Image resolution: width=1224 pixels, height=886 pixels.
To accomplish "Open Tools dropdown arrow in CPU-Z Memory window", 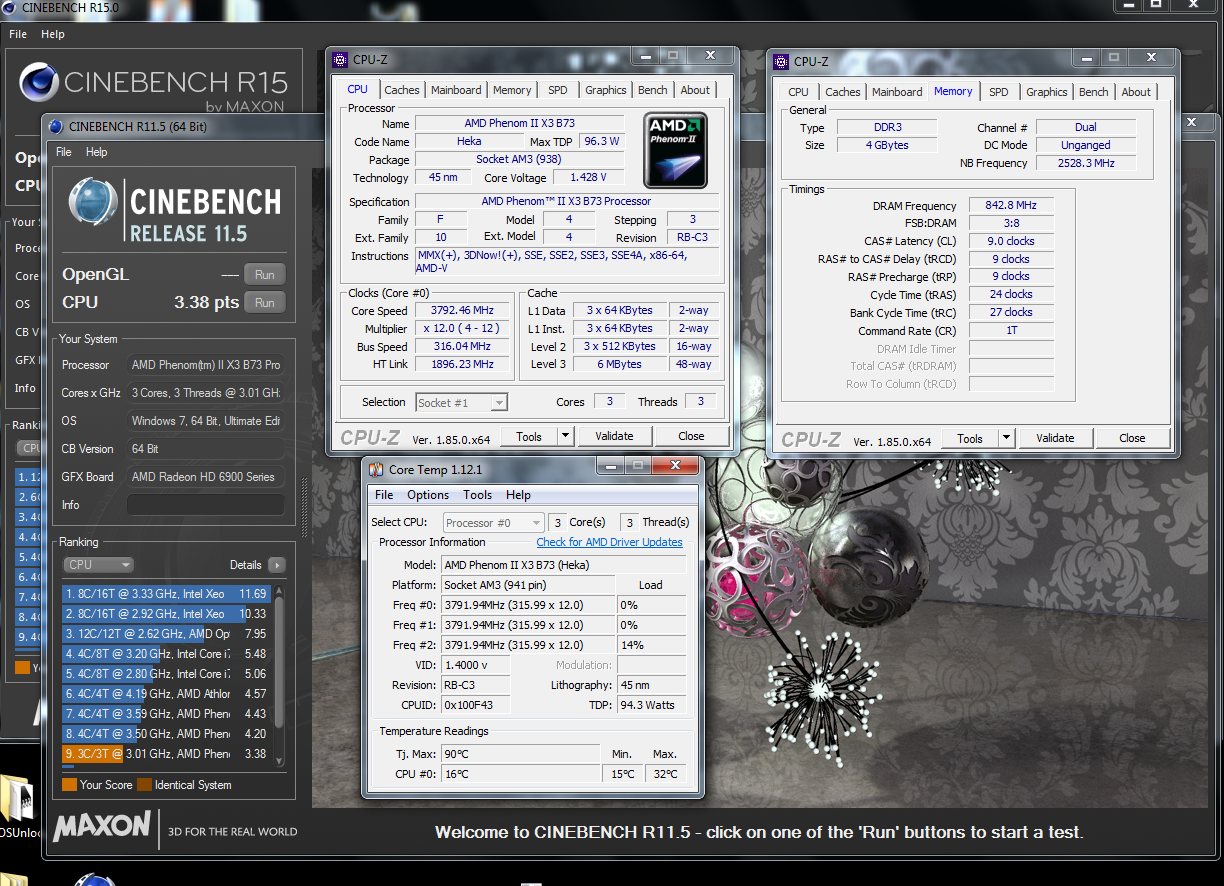I will 1006,438.
